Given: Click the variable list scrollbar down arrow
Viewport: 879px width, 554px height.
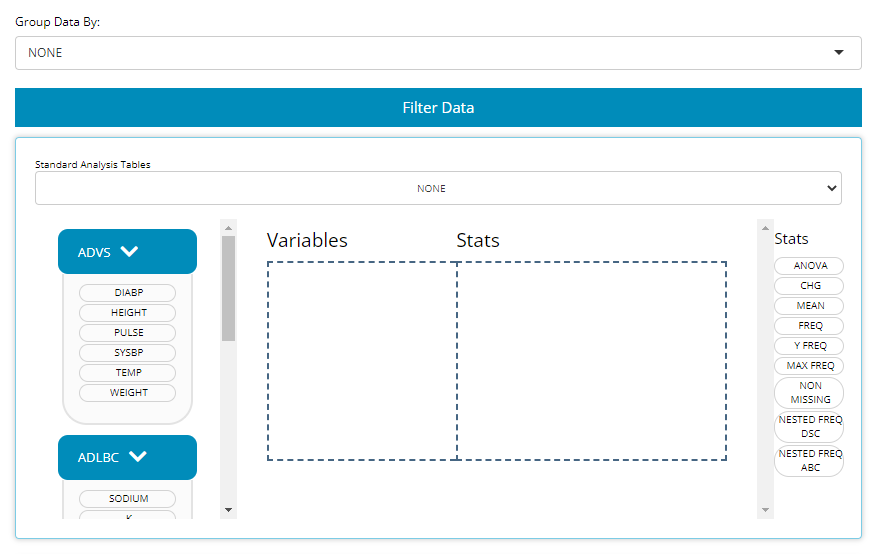Looking at the screenshot, I should [229, 510].
